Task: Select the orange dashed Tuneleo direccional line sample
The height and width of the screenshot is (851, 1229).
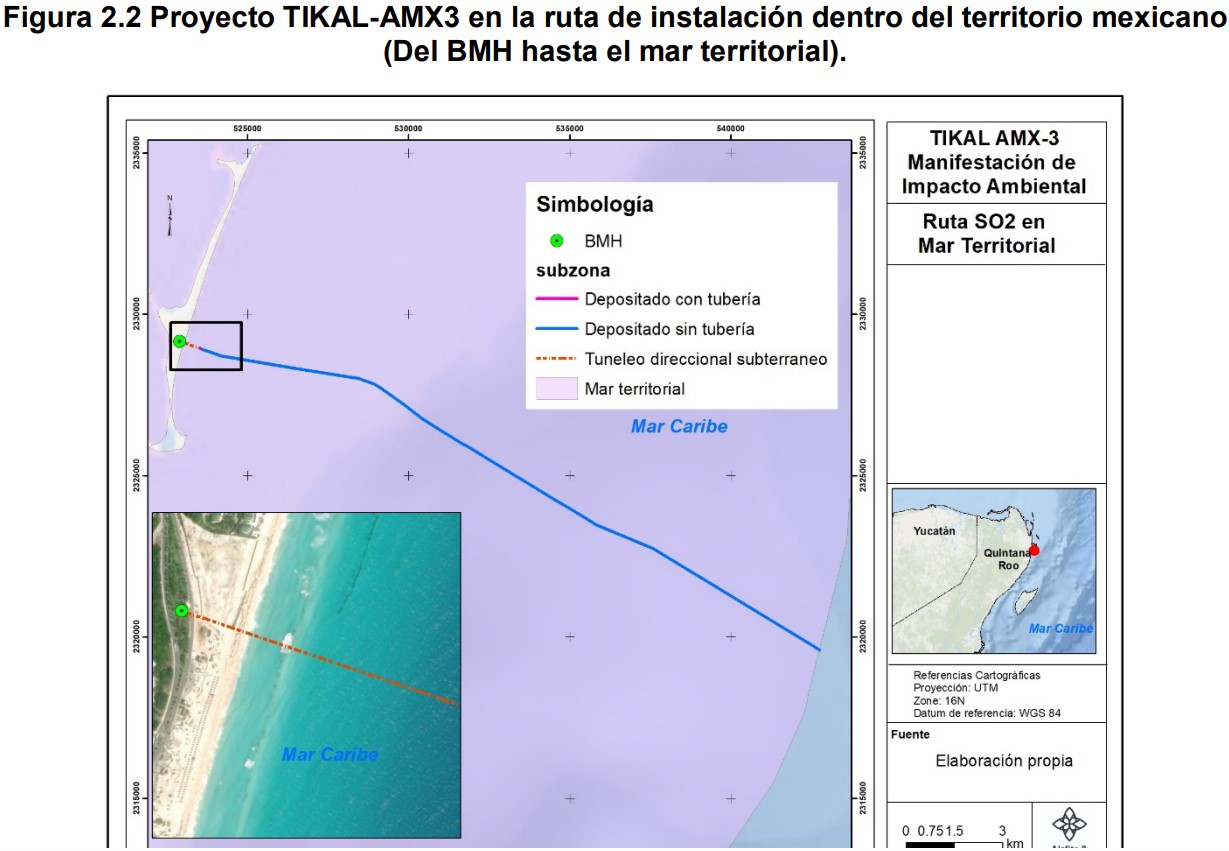Action: [x=557, y=359]
